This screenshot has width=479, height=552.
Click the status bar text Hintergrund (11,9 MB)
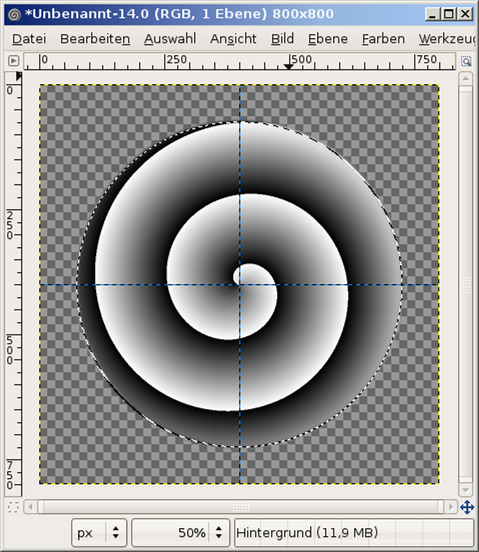[x=307, y=533]
